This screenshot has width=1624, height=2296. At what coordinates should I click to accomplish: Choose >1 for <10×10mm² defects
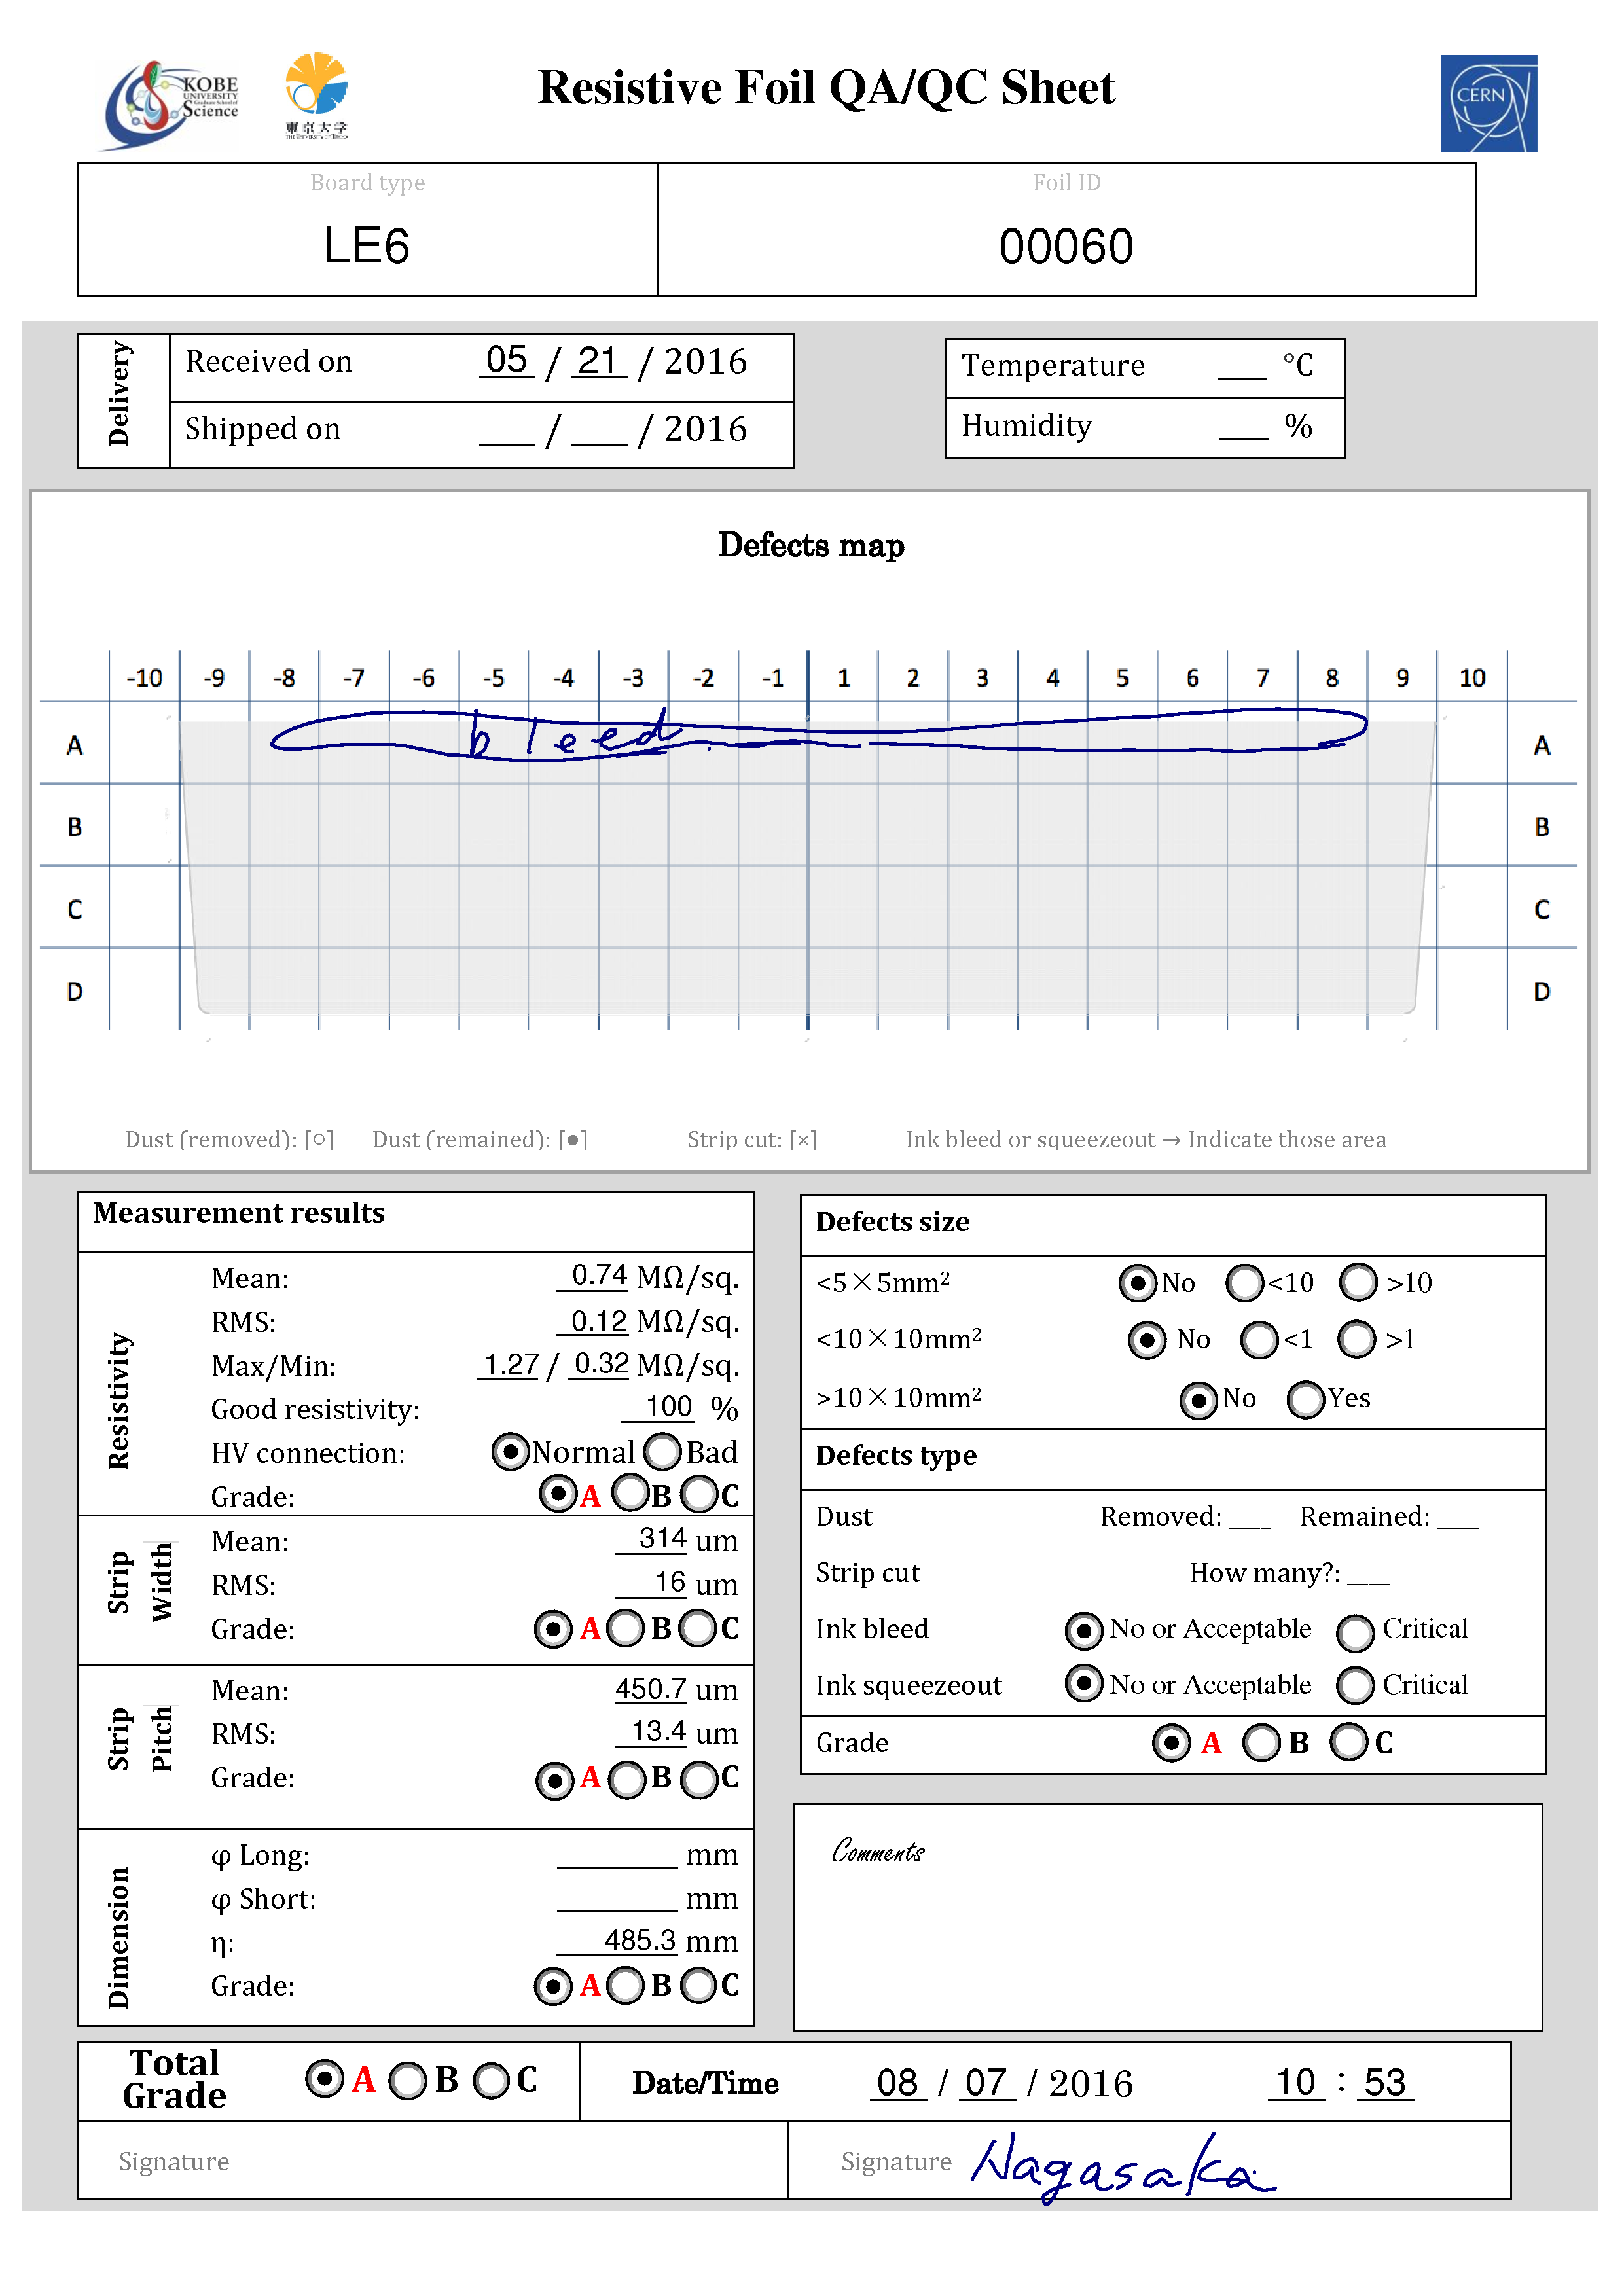pos(1357,1339)
